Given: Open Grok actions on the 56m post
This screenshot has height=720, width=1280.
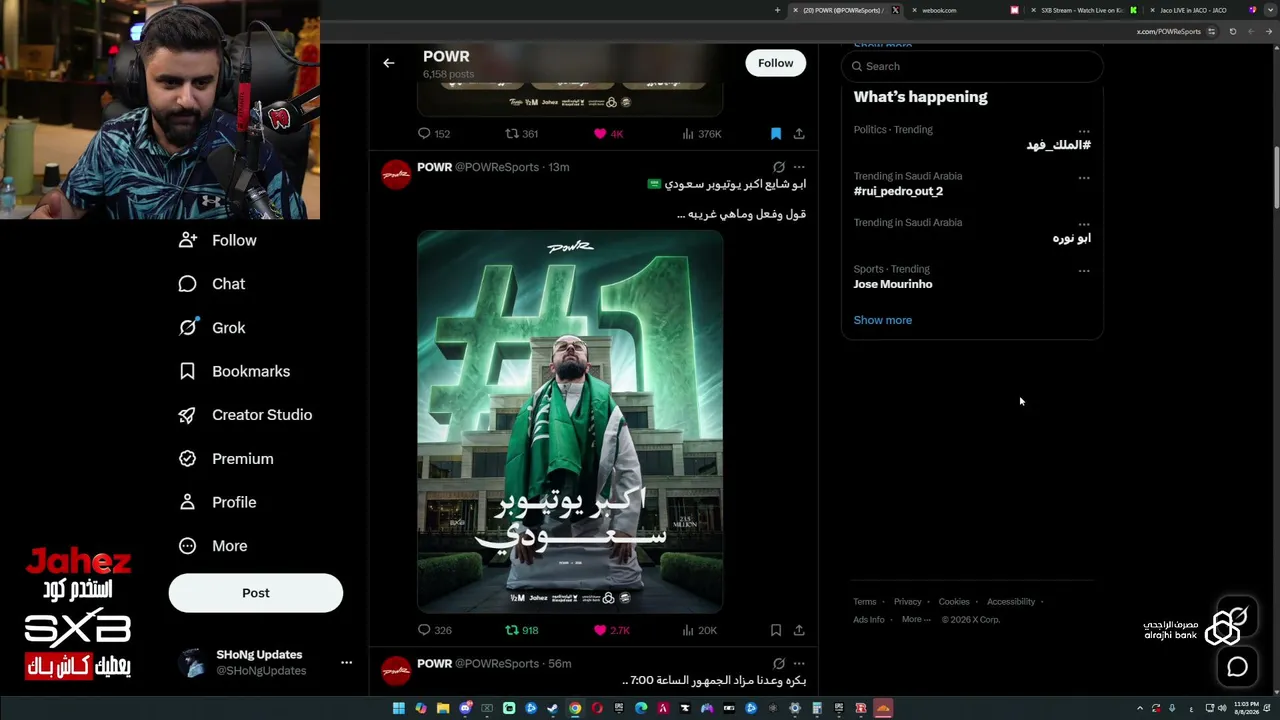Looking at the screenshot, I should (x=779, y=663).
